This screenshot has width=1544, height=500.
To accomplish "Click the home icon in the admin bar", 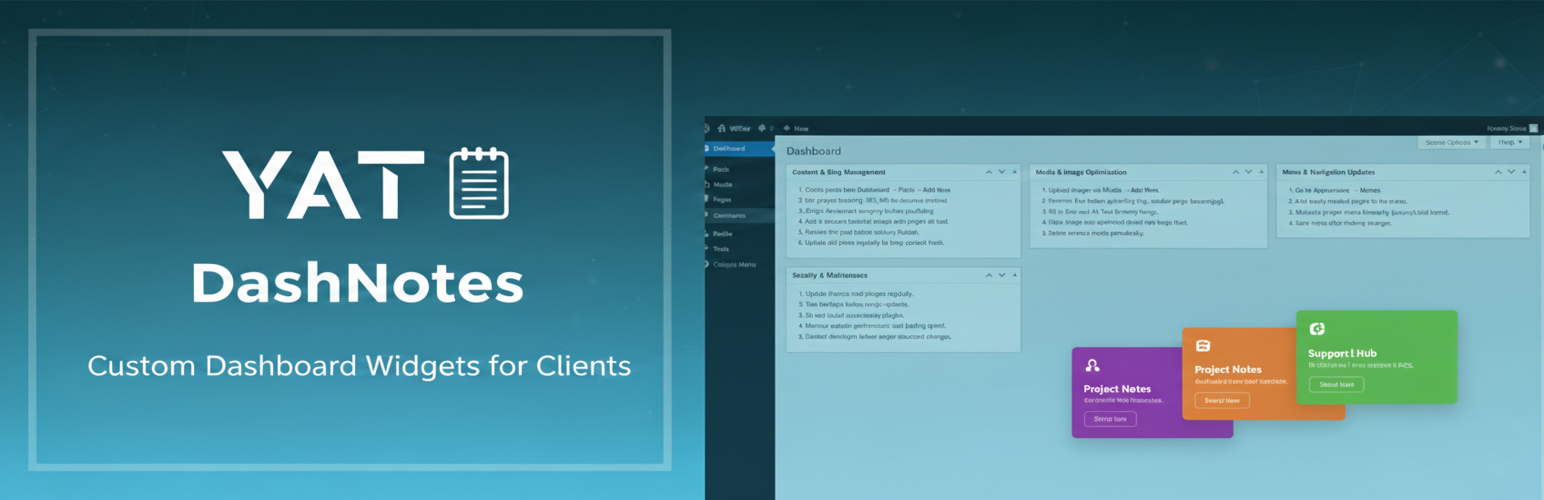I will tap(722, 128).
